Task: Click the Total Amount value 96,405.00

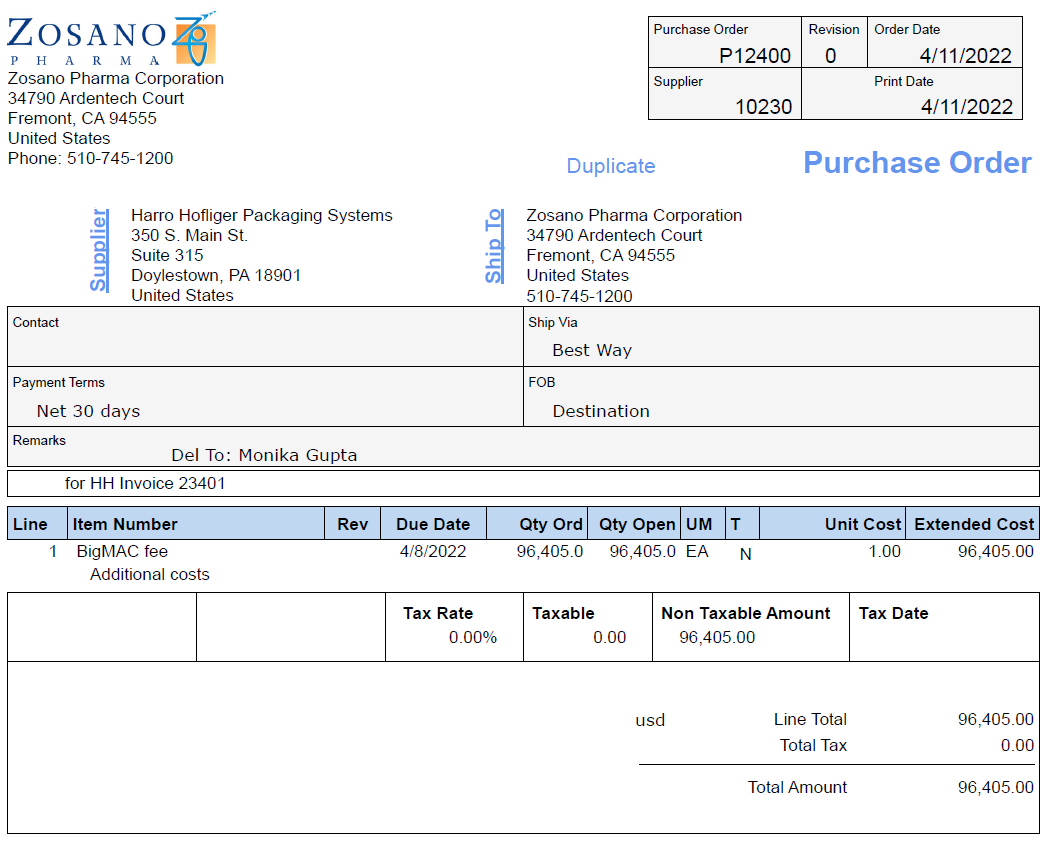Action: point(995,788)
